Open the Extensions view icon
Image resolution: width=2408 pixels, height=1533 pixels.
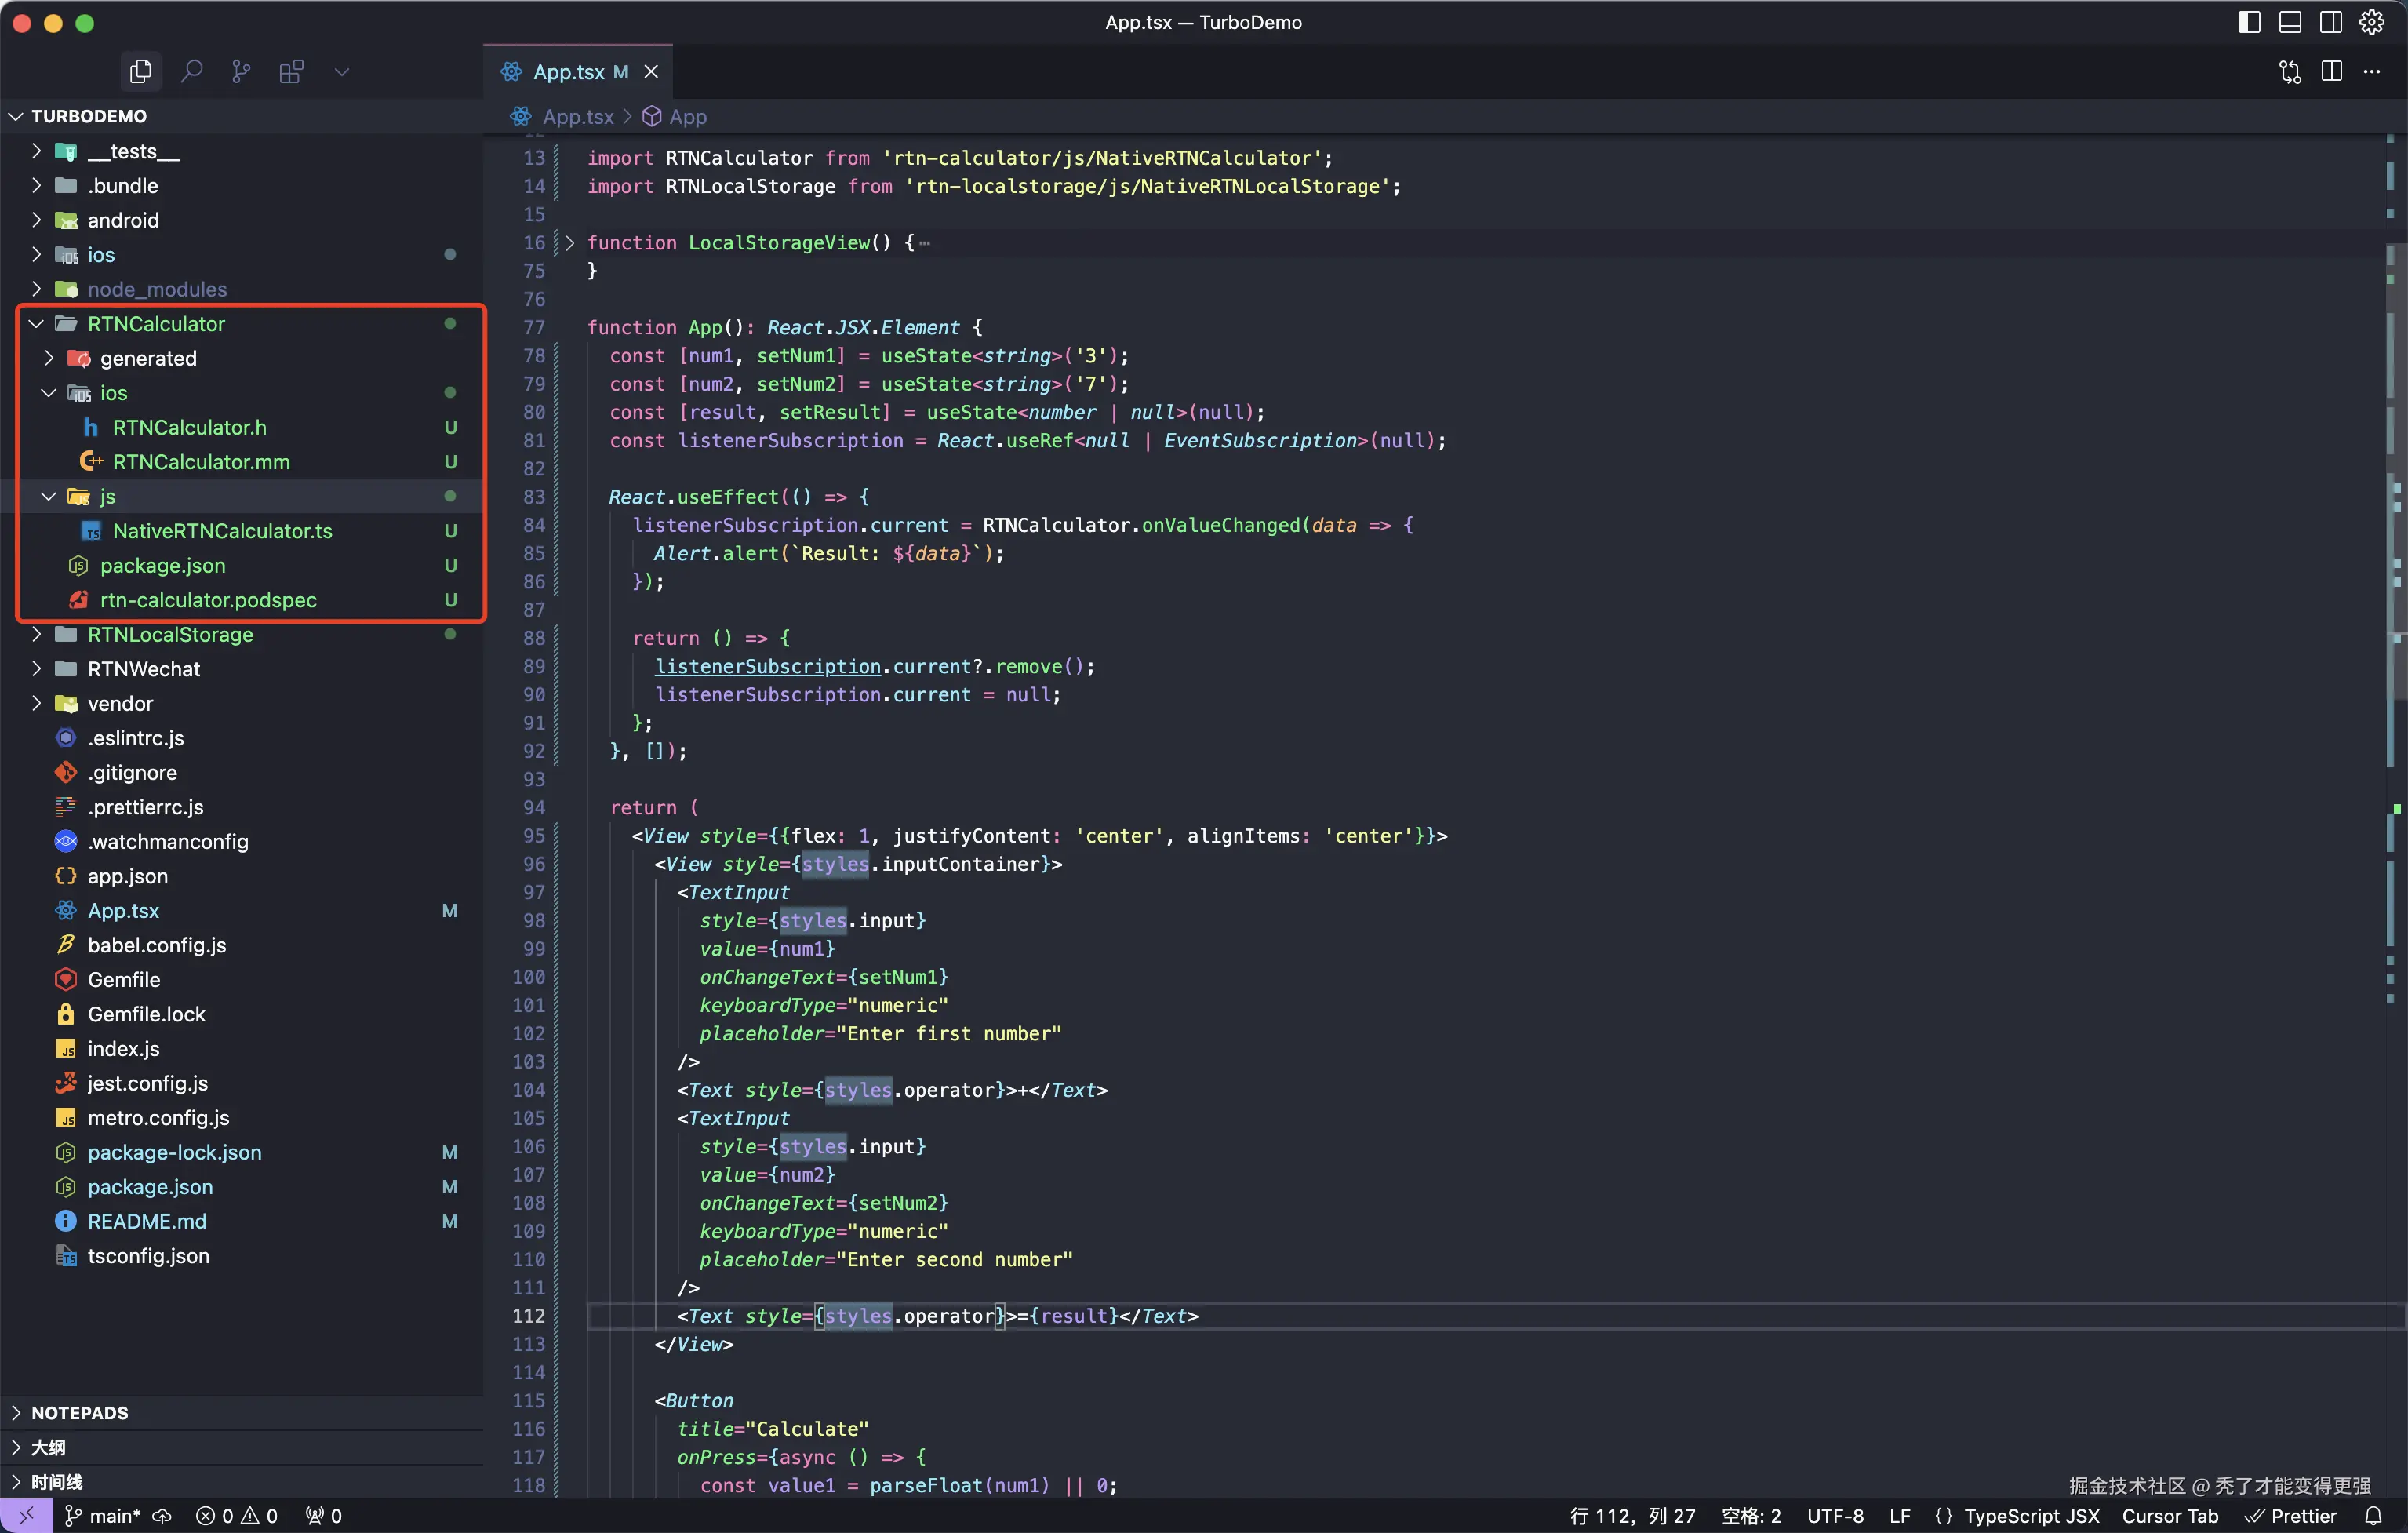click(x=291, y=71)
